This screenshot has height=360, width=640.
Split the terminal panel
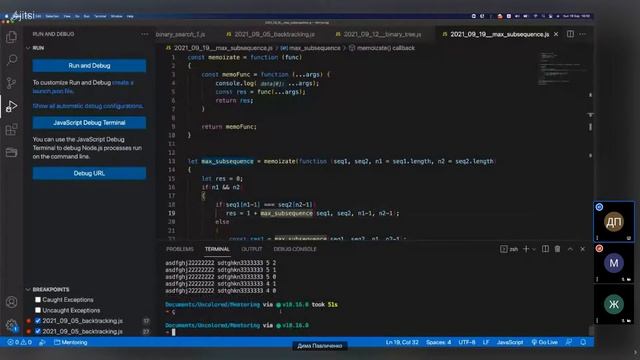545,249
